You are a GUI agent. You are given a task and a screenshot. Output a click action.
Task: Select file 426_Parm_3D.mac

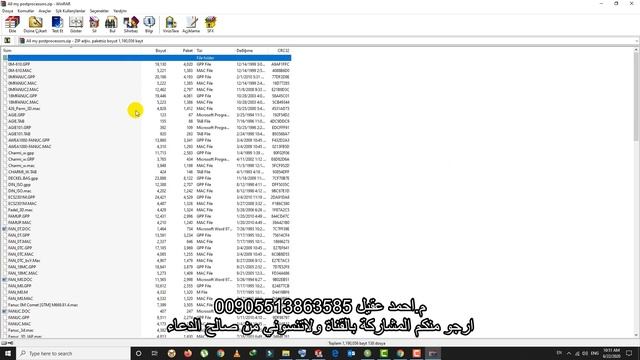[x=24, y=109]
